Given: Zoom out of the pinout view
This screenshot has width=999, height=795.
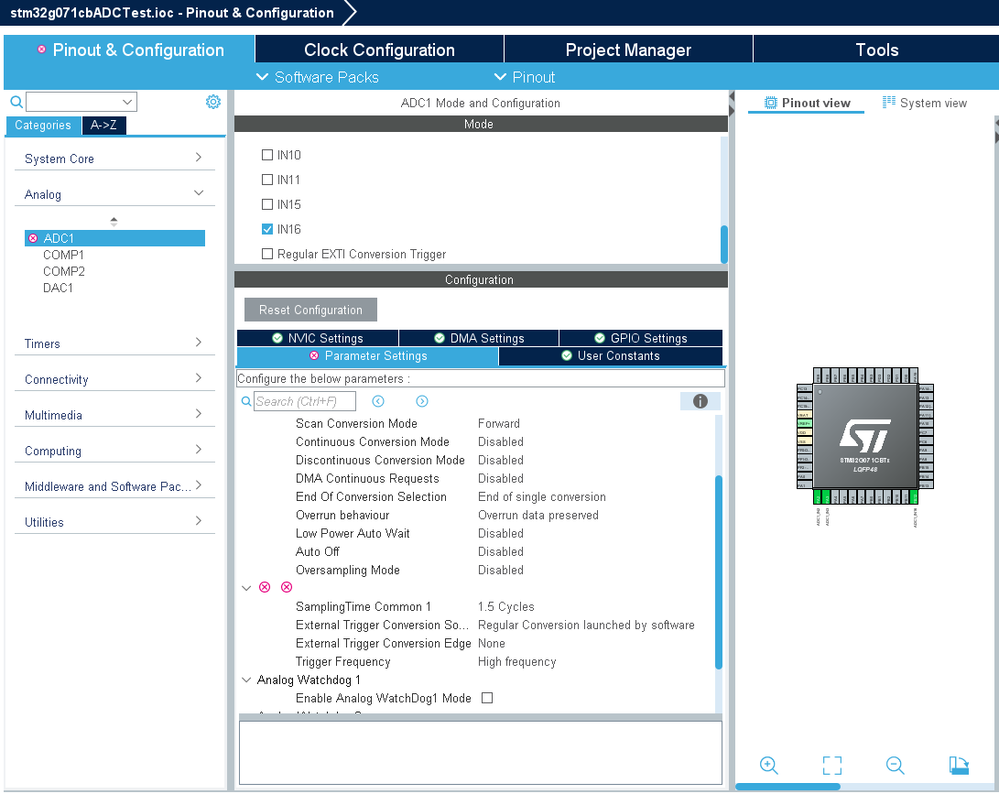Looking at the screenshot, I should (x=895, y=765).
